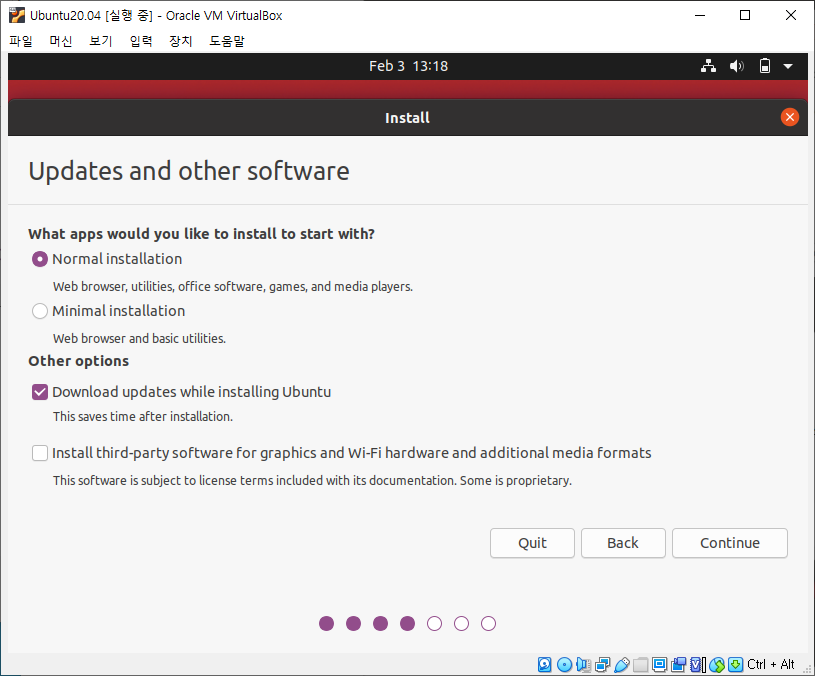The image size is (815, 676).
Task: Click the Ubuntu network wired icon in top bar
Action: click(708, 66)
